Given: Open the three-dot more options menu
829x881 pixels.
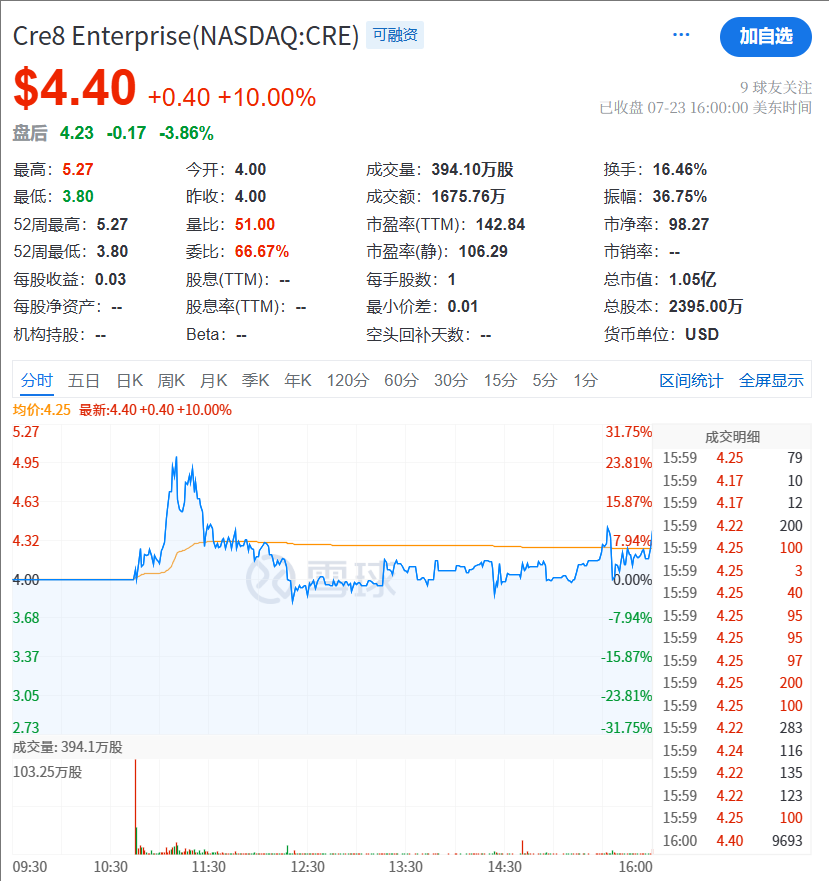Looking at the screenshot, I should 681,35.
